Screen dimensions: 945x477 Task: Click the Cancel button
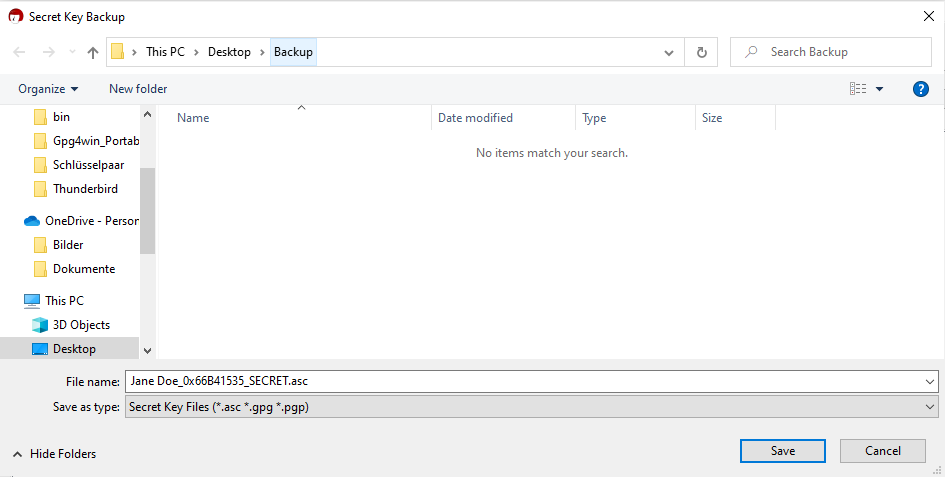pos(883,451)
